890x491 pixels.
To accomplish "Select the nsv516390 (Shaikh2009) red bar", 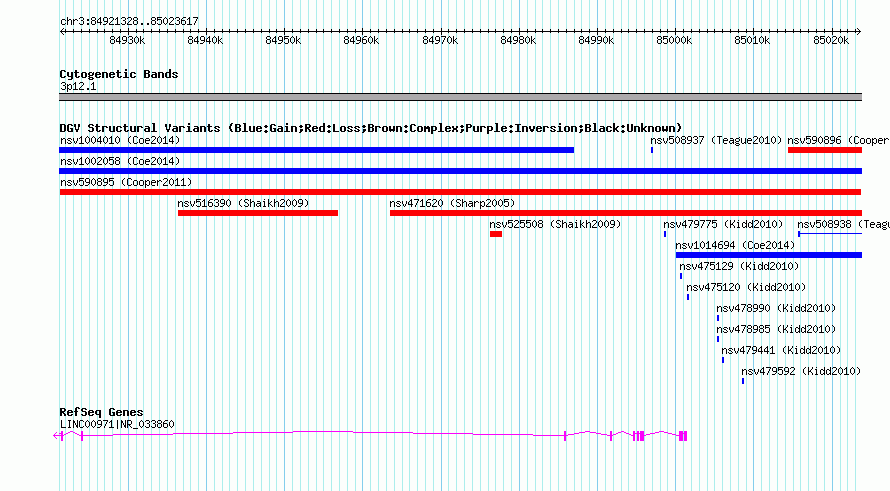I will 258,213.
